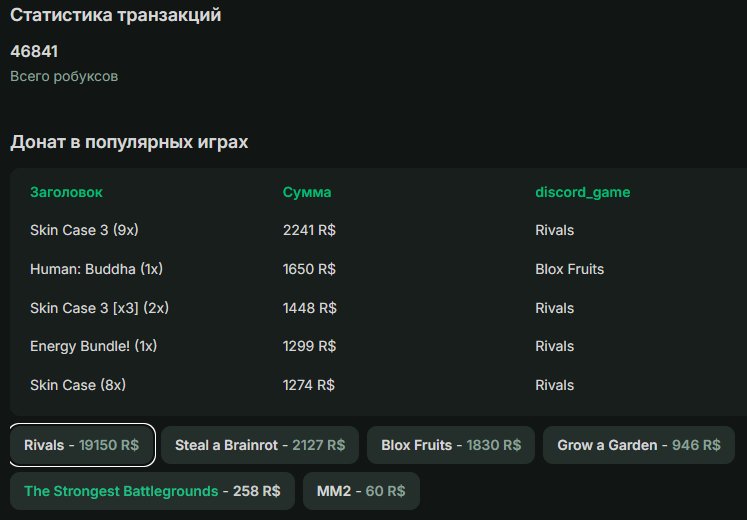Click the Human: Buddha (1x) row title
747x520 pixels.
[96, 270]
